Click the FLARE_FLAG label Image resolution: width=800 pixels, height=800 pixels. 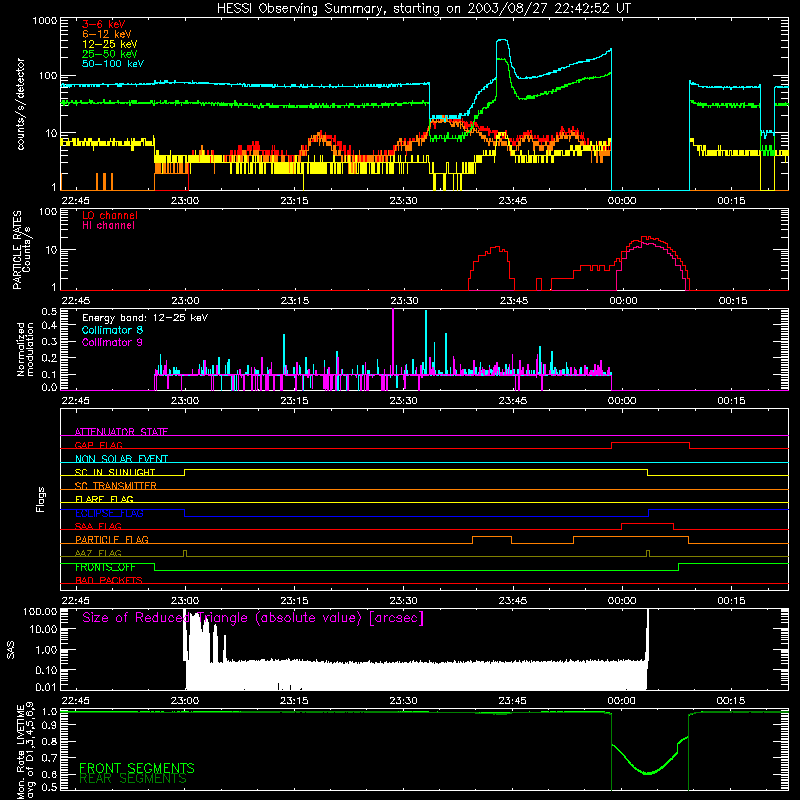[x=104, y=499]
